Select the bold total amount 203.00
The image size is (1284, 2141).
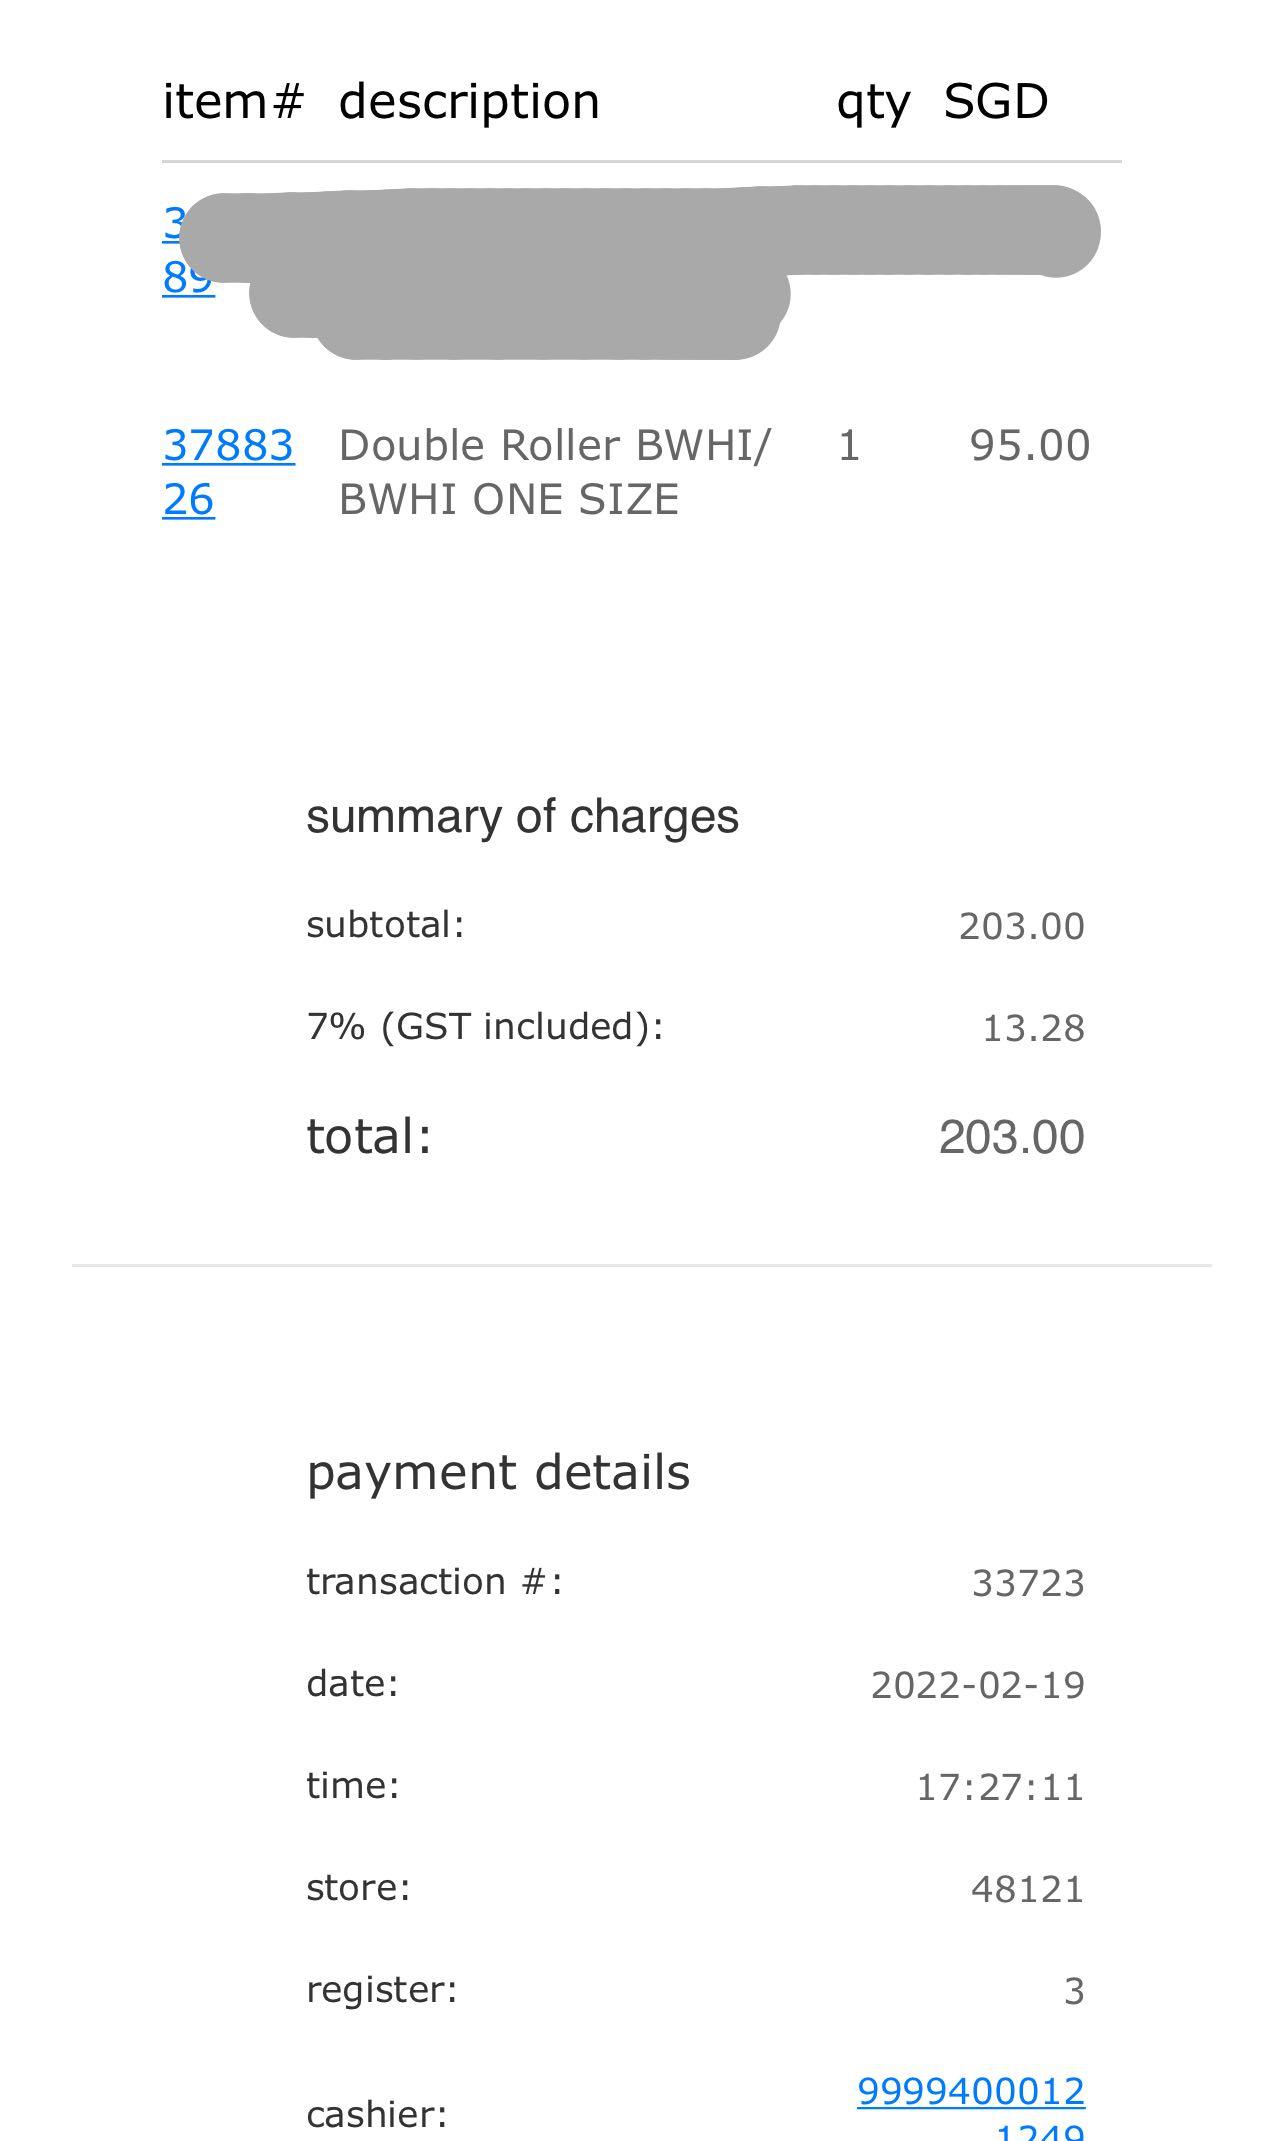pos(1011,1137)
